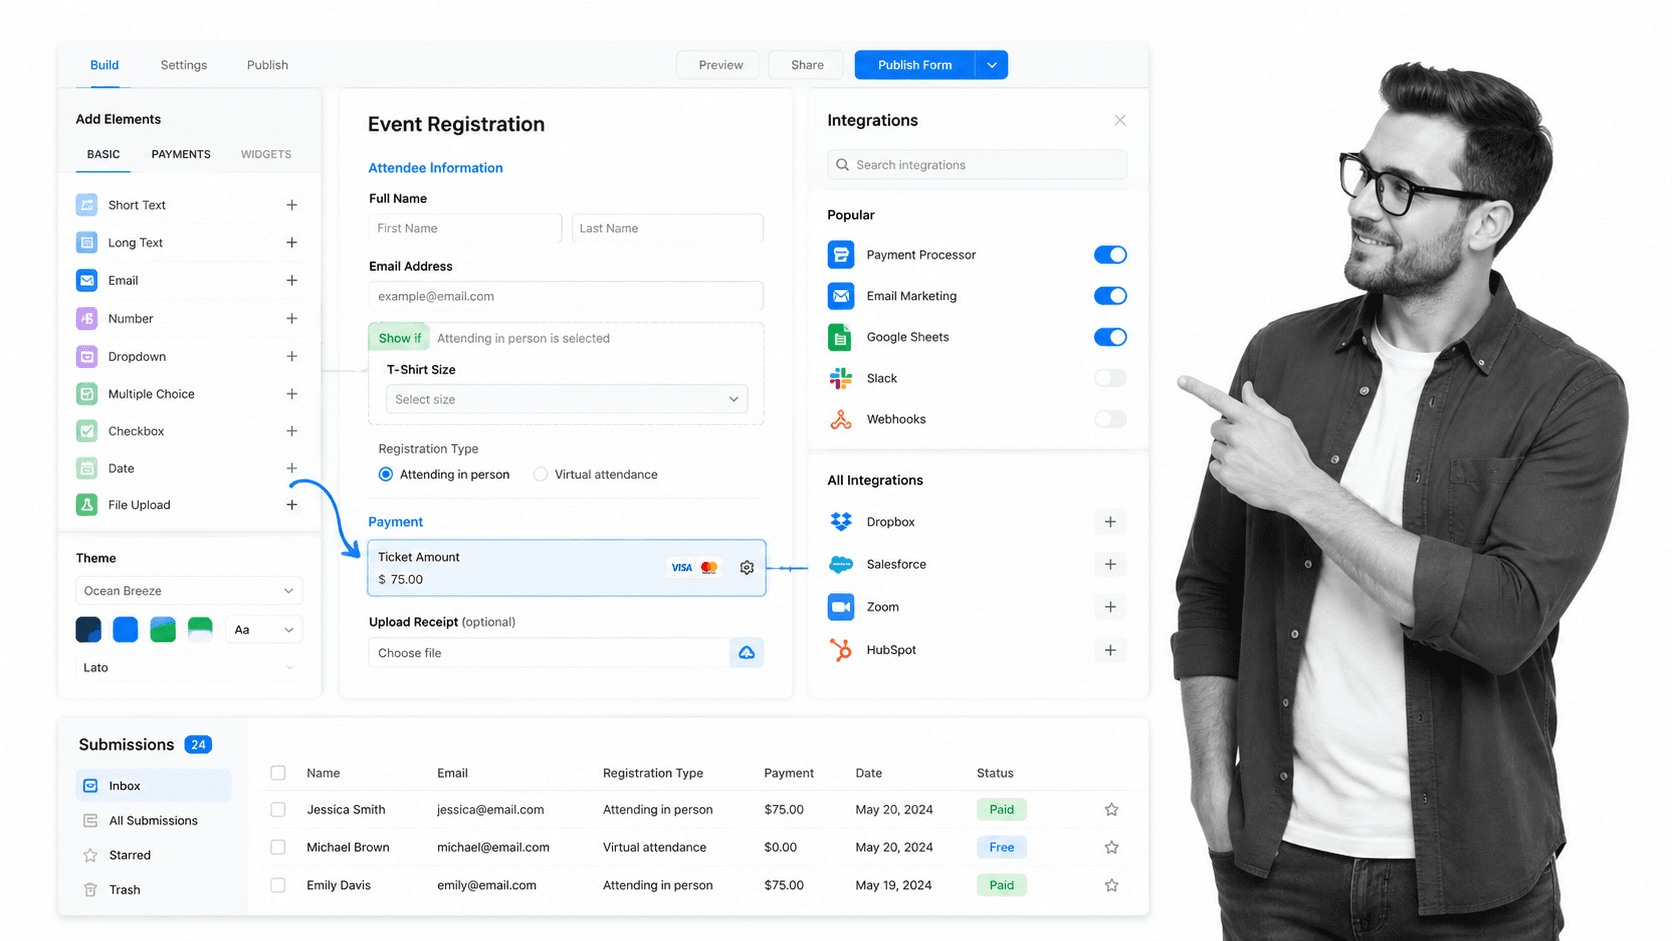
Task: Open the Publish Form dropdown arrow
Action: click(992, 65)
